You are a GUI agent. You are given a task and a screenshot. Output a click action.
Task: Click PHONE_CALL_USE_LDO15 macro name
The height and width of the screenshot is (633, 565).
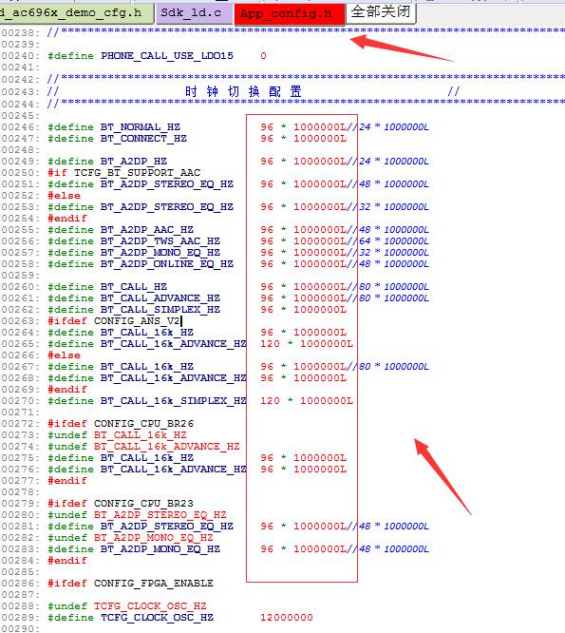point(167,56)
